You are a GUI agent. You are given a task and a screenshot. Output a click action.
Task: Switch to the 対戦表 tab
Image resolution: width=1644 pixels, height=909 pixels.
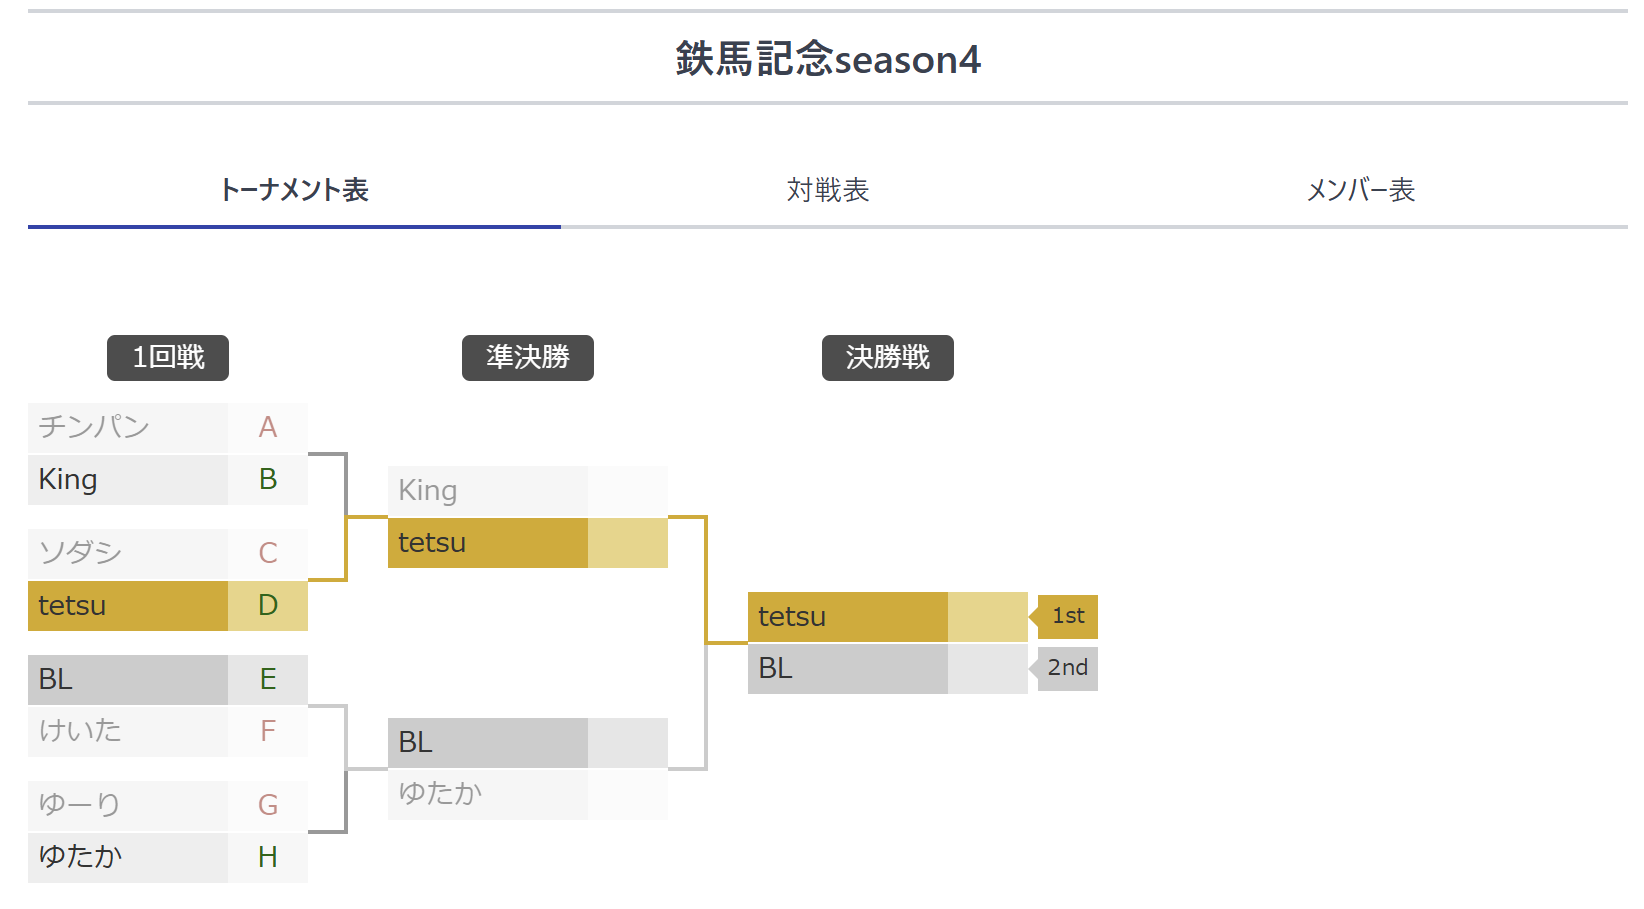pyautogui.click(x=827, y=190)
